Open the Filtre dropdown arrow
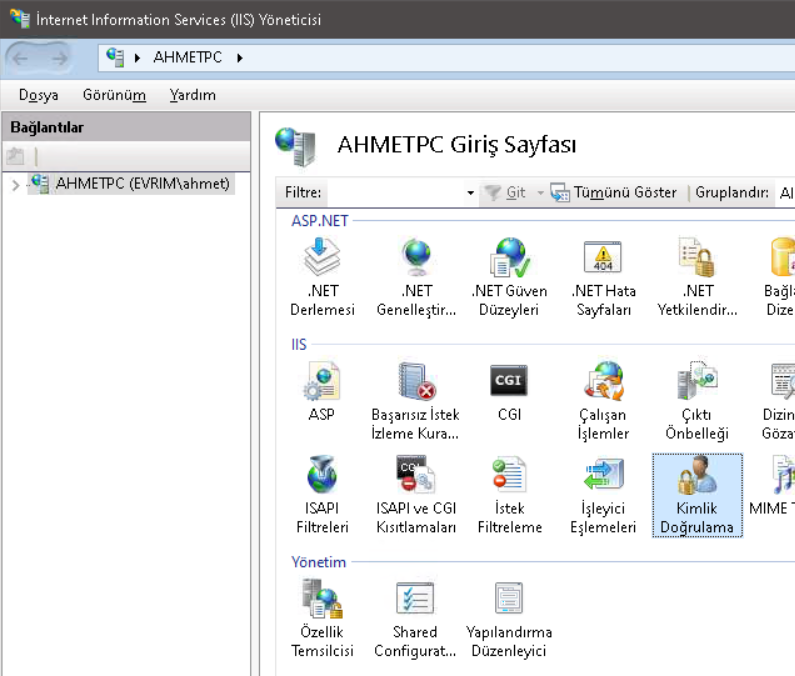 [x=471, y=193]
